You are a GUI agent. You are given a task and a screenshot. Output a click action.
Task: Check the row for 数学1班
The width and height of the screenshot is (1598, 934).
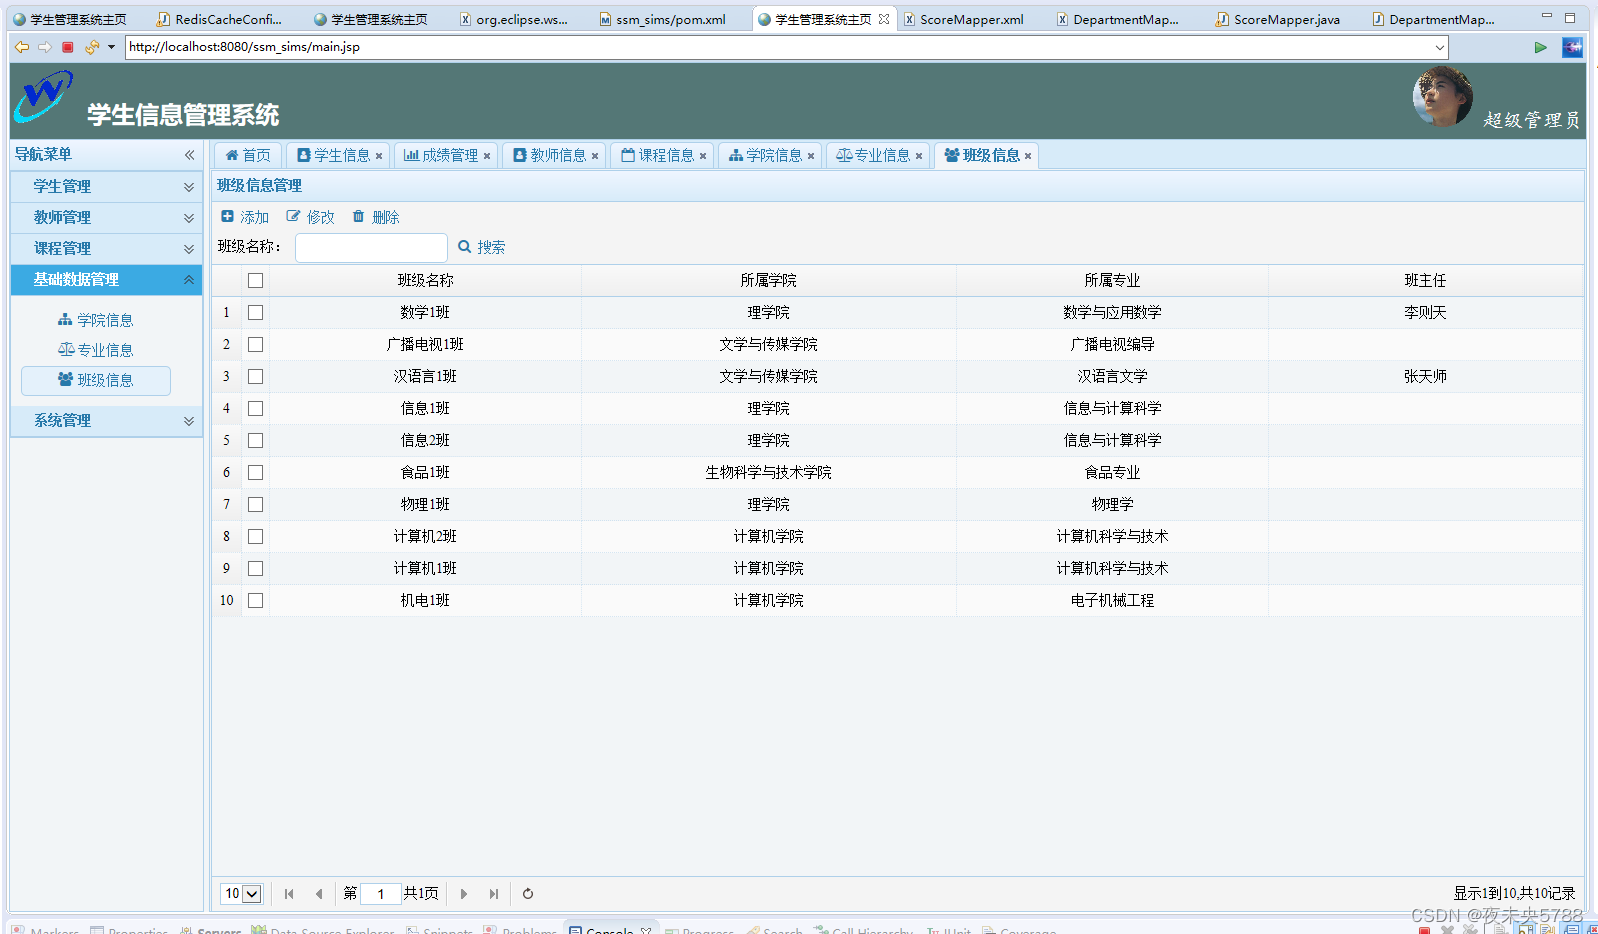pos(255,313)
